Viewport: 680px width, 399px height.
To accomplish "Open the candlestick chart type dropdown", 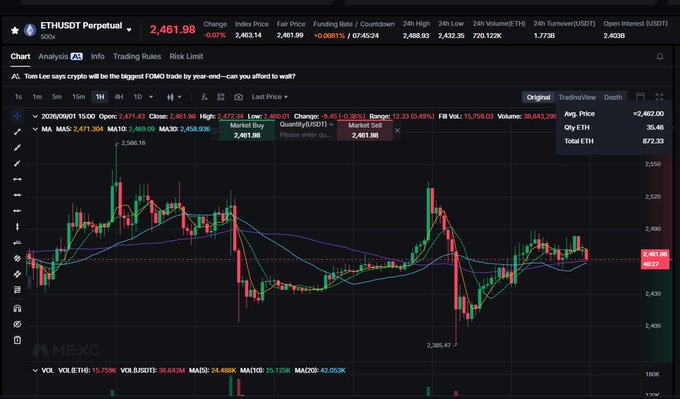I will (174, 97).
